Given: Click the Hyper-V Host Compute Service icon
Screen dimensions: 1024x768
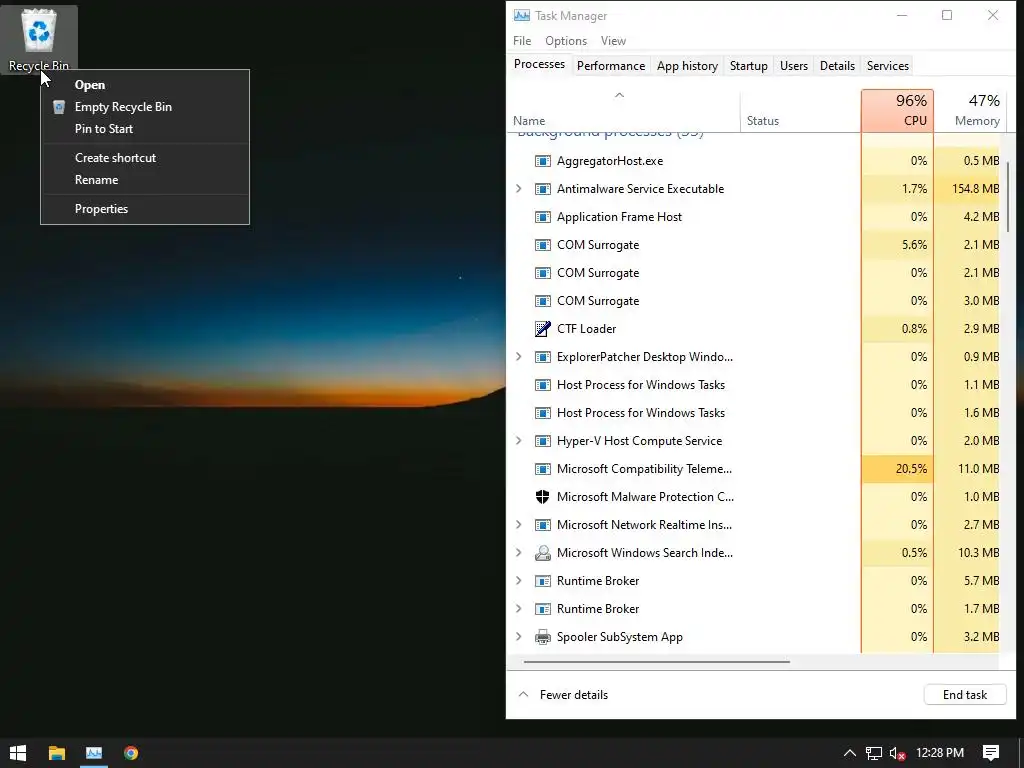Looking at the screenshot, I should (x=543, y=441).
